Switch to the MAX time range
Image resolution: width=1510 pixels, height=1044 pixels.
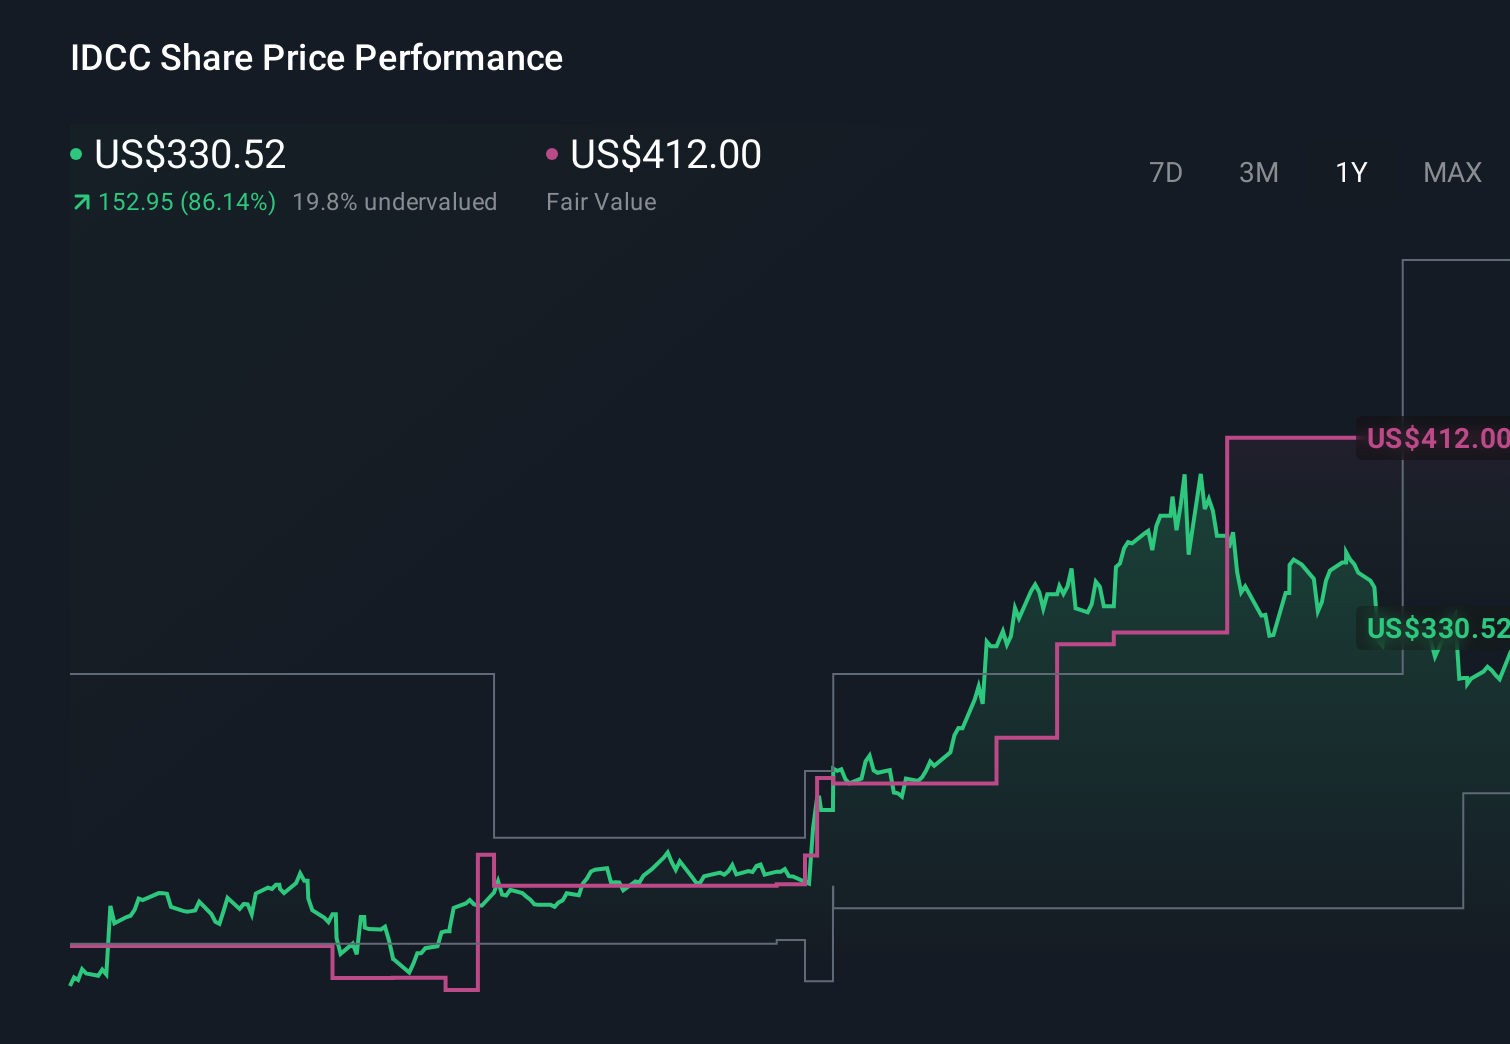pyautogui.click(x=1451, y=172)
